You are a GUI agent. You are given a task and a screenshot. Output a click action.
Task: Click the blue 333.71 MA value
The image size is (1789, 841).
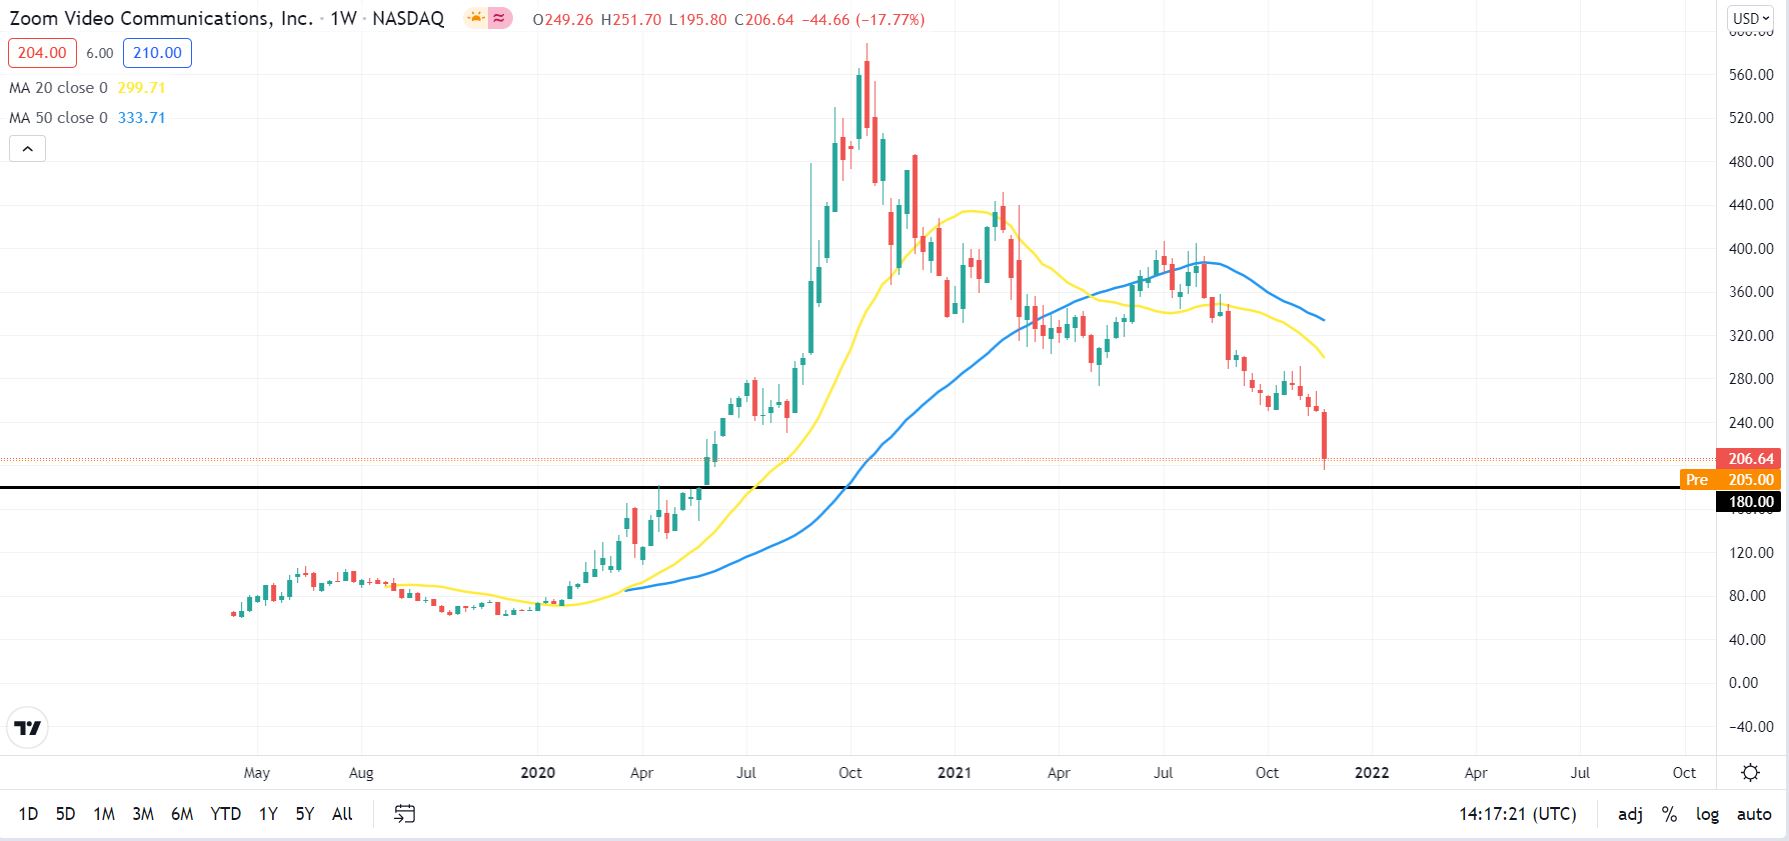click(141, 118)
